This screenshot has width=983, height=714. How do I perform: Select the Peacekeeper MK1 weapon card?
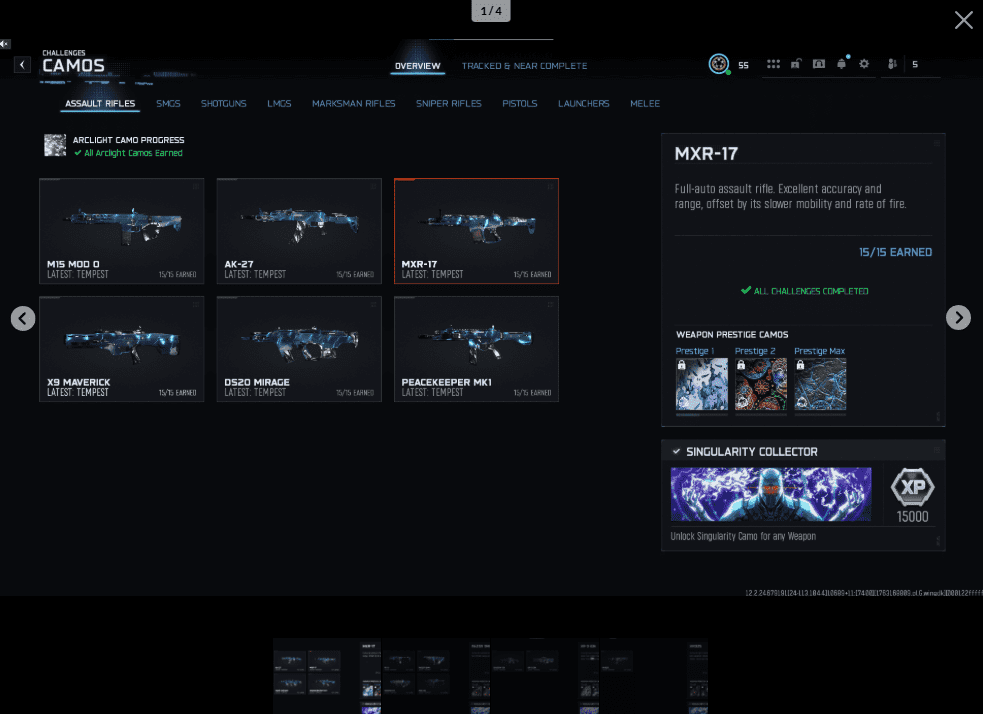click(476, 349)
